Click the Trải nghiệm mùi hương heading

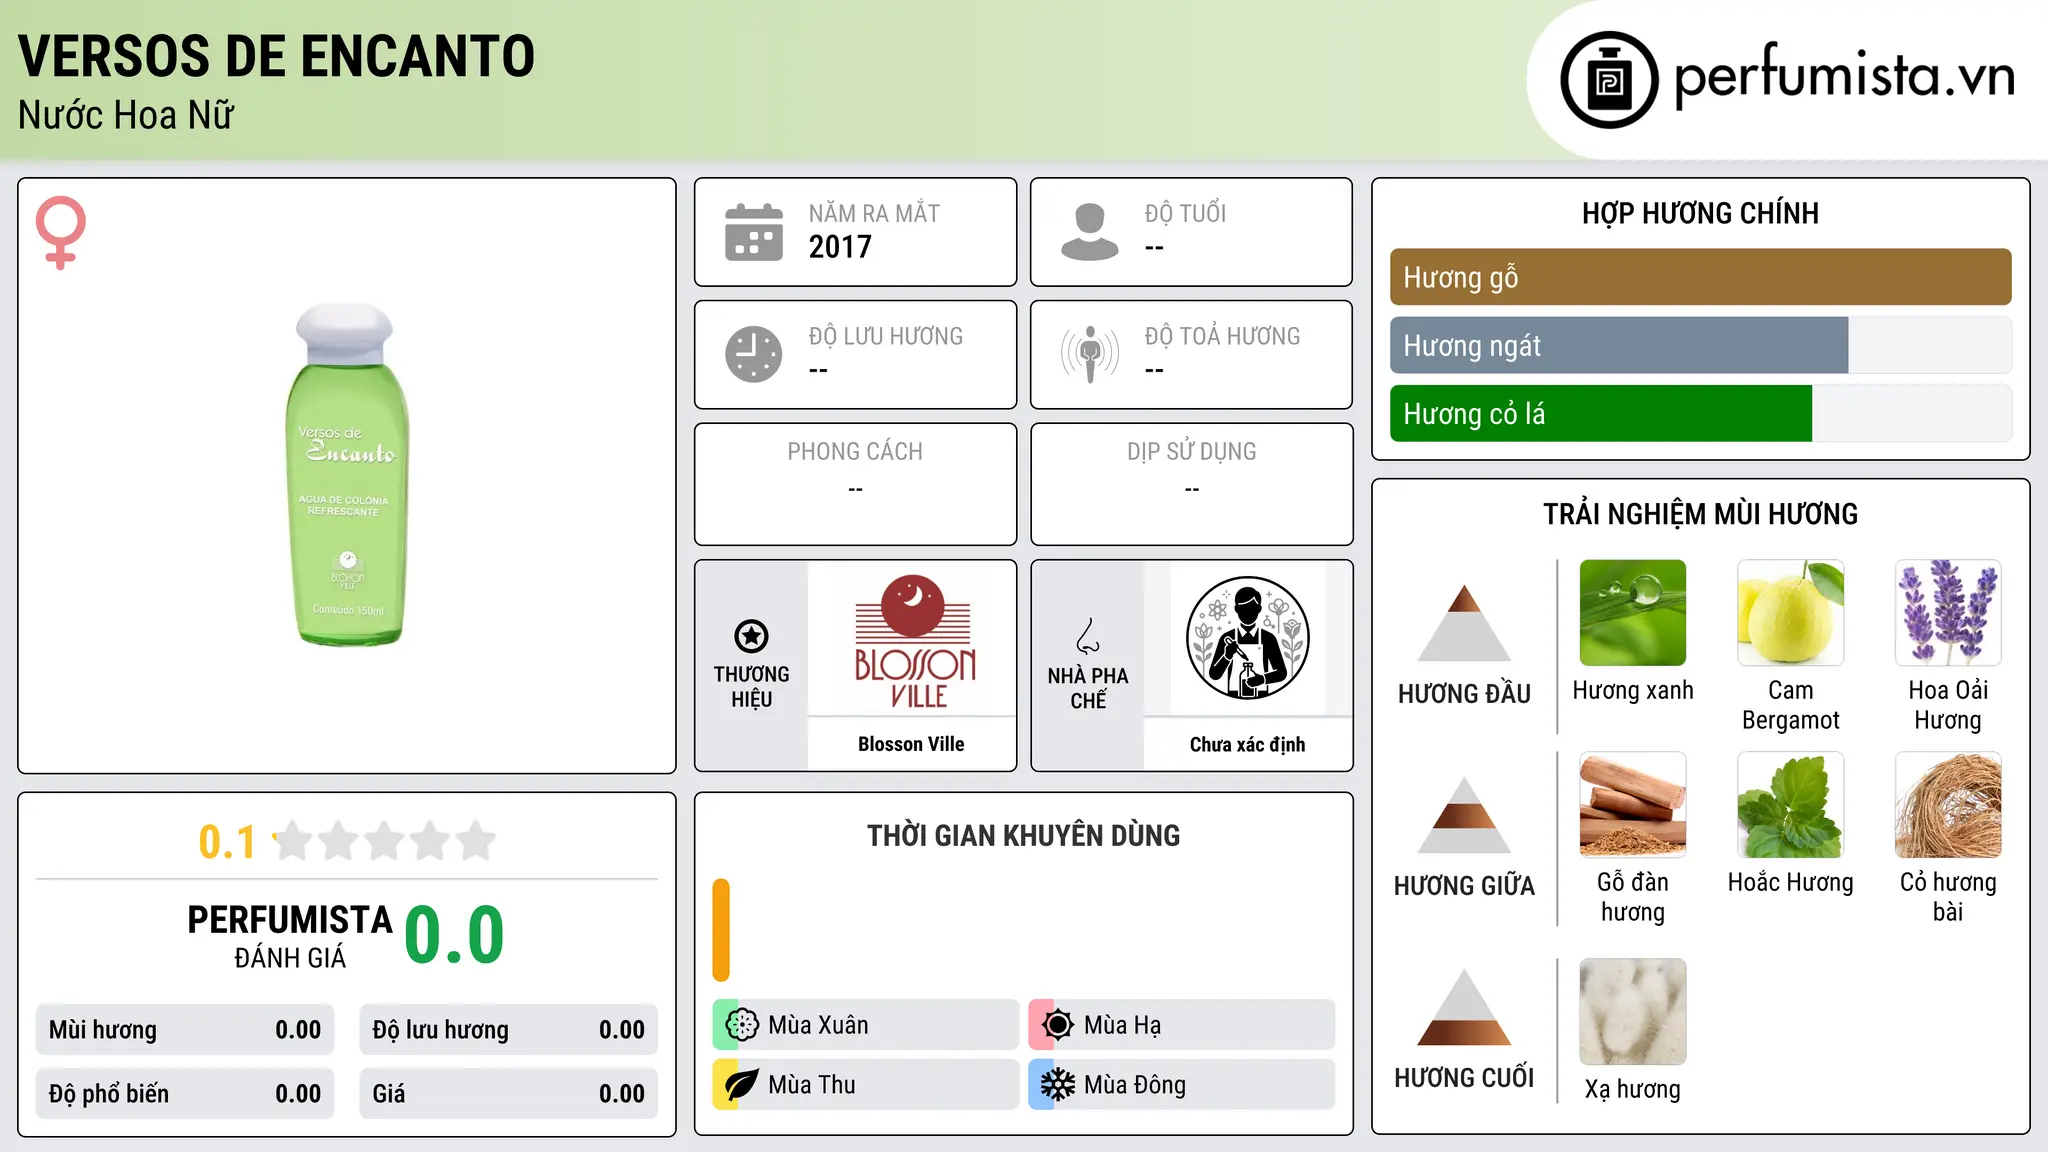(x=1700, y=514)
